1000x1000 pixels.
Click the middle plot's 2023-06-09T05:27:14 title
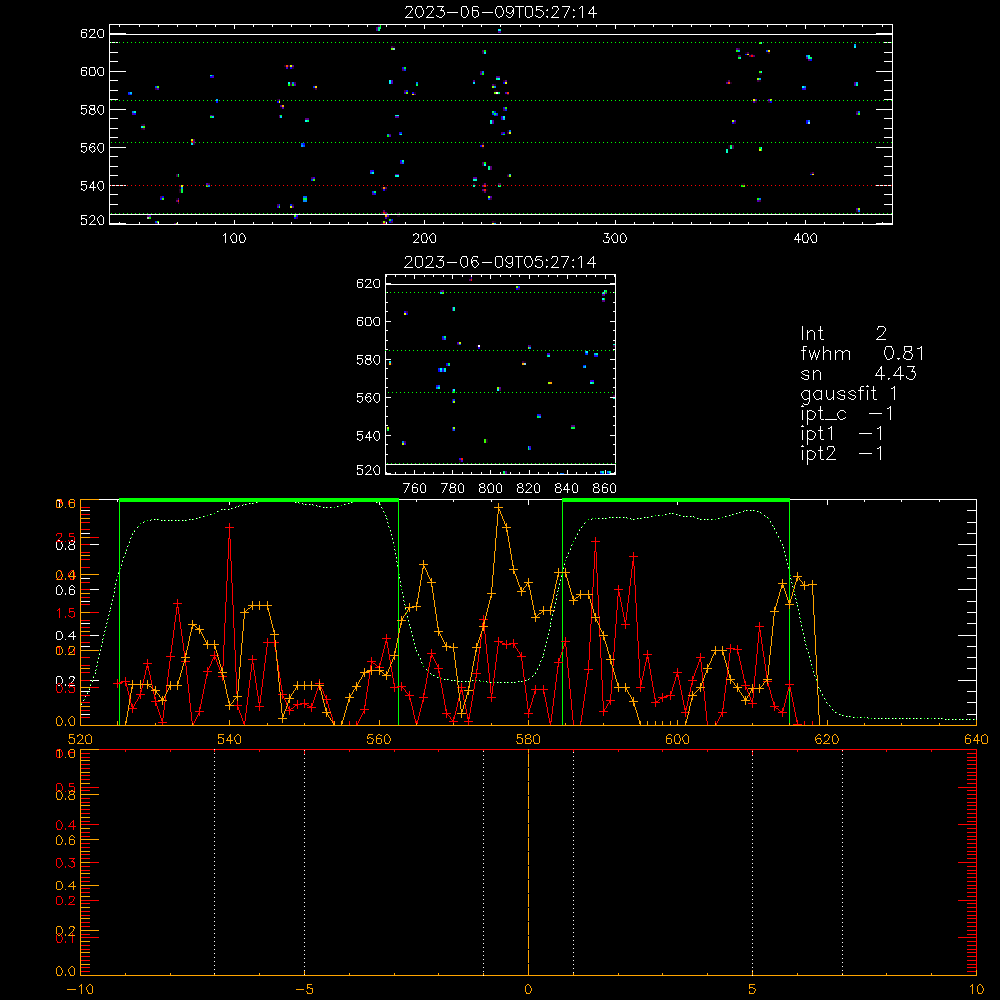[500, 262]
